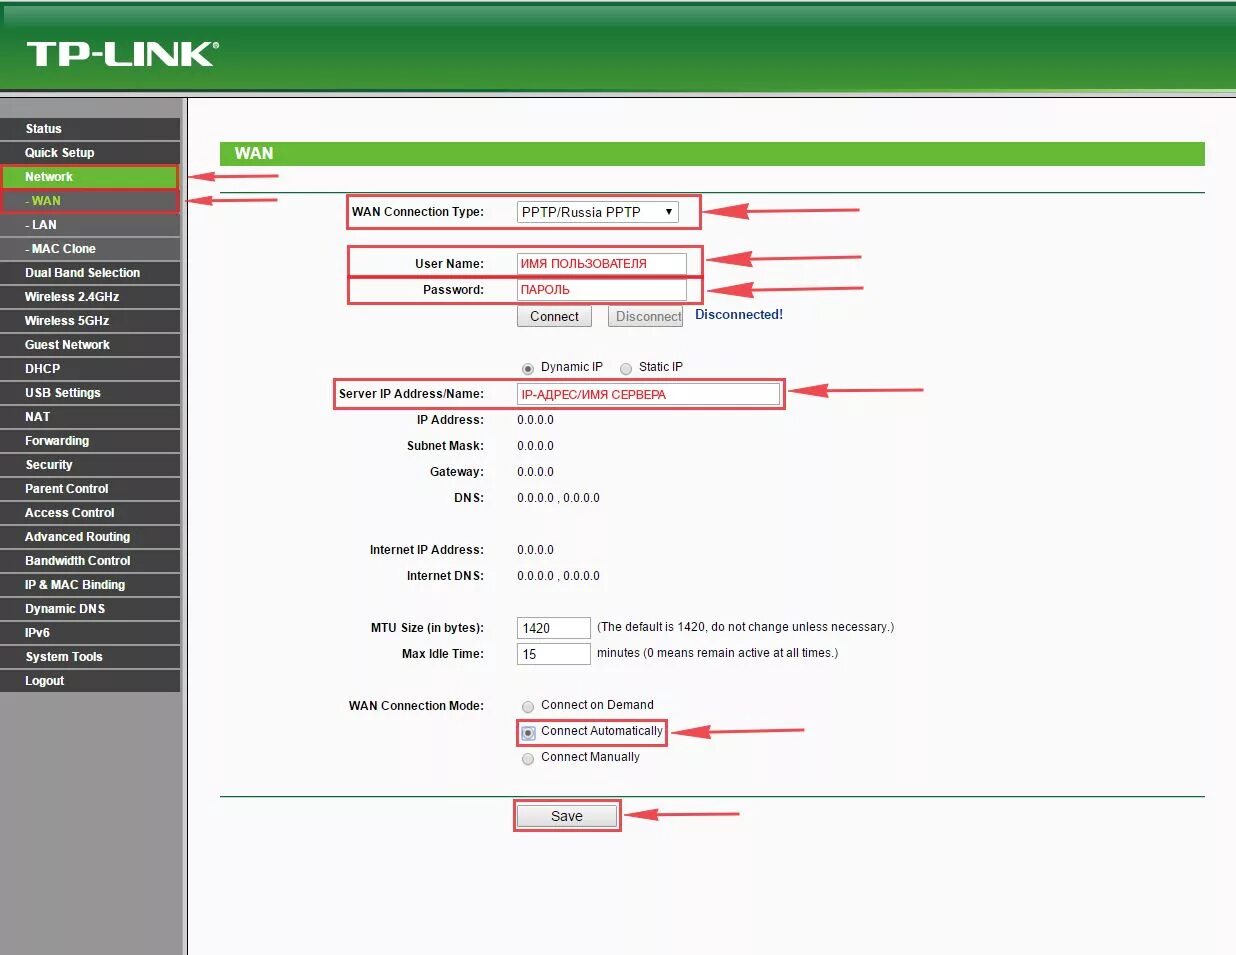This screenshot has width=1236, height=955.
Task: Select Connect Automatically mode
Action: [x=528, y=732]
